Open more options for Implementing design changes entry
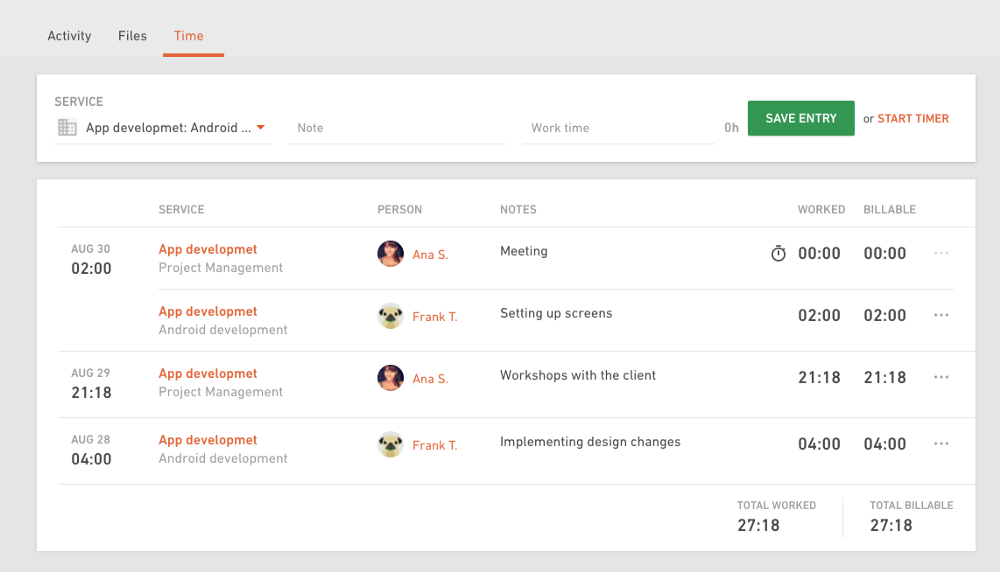Viewport: 1000px width, 572px height. (x=941, y=443)
